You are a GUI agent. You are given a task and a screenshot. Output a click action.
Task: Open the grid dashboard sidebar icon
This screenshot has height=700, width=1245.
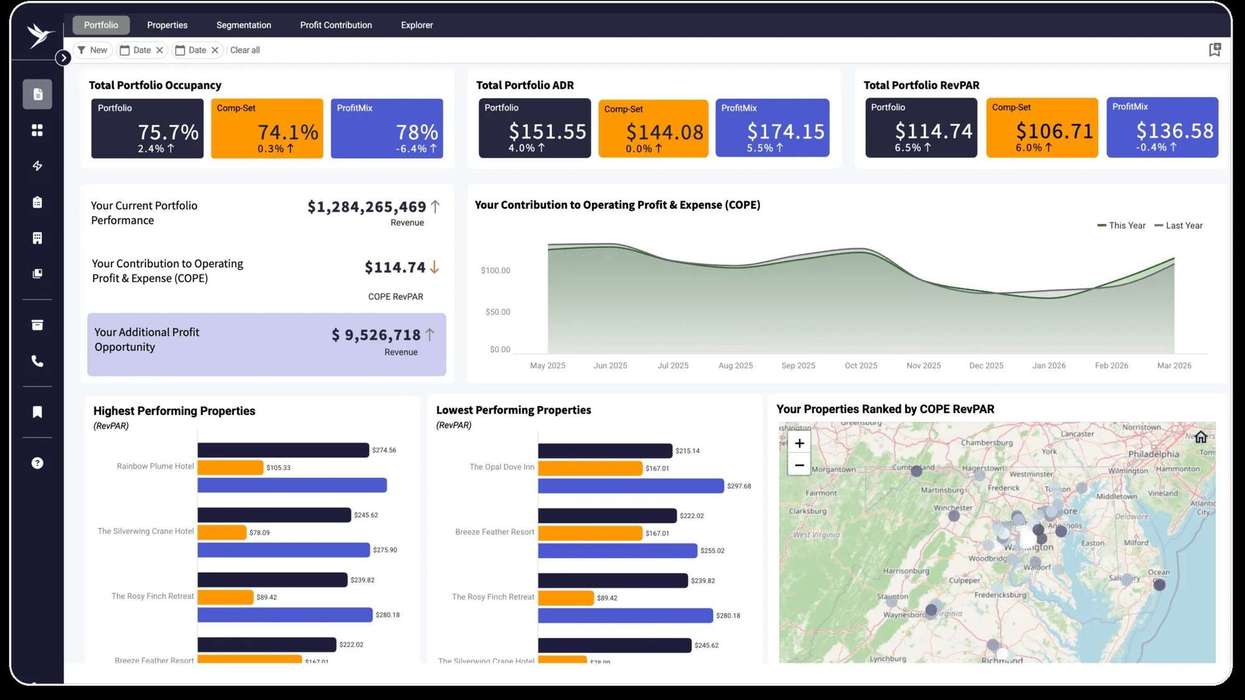pyautogui.click(x=37, y=130)
